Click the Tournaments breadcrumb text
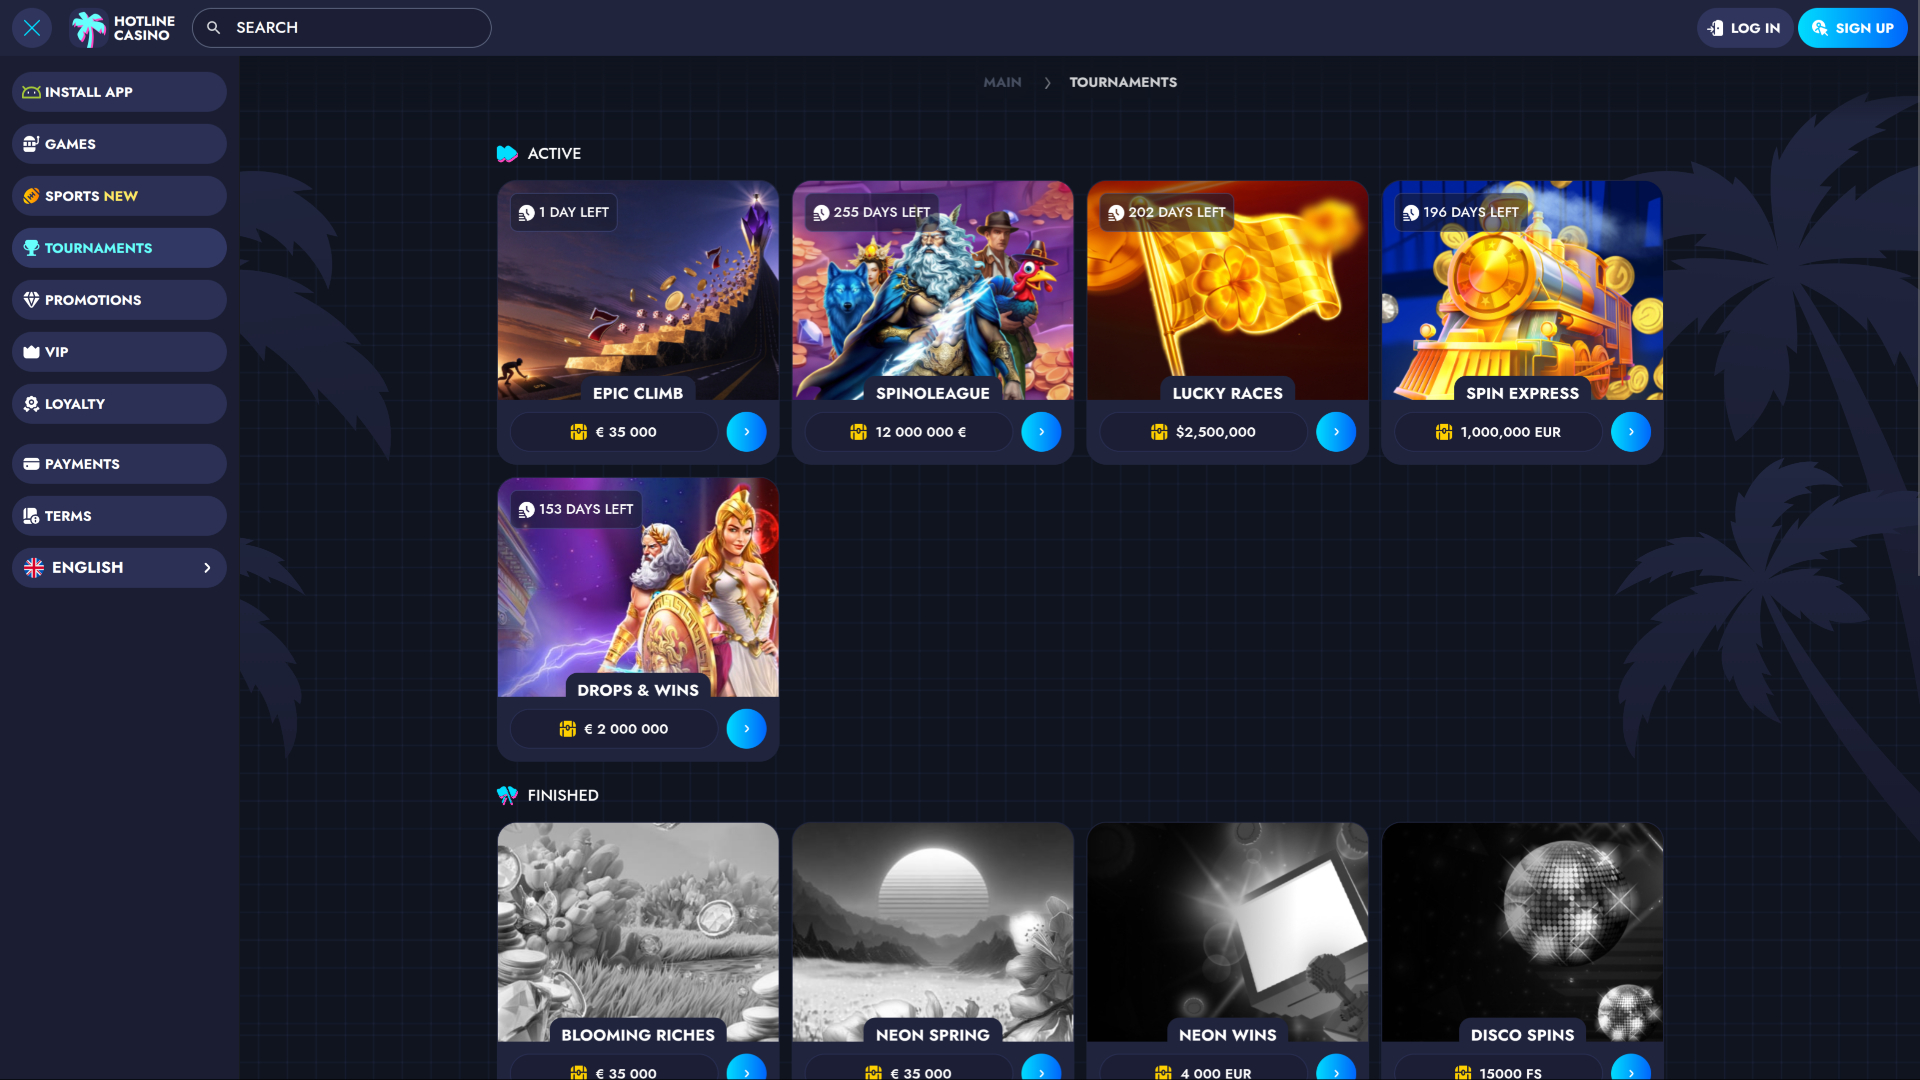The image size is (1920, 1080). click(x=1123, y=82)
